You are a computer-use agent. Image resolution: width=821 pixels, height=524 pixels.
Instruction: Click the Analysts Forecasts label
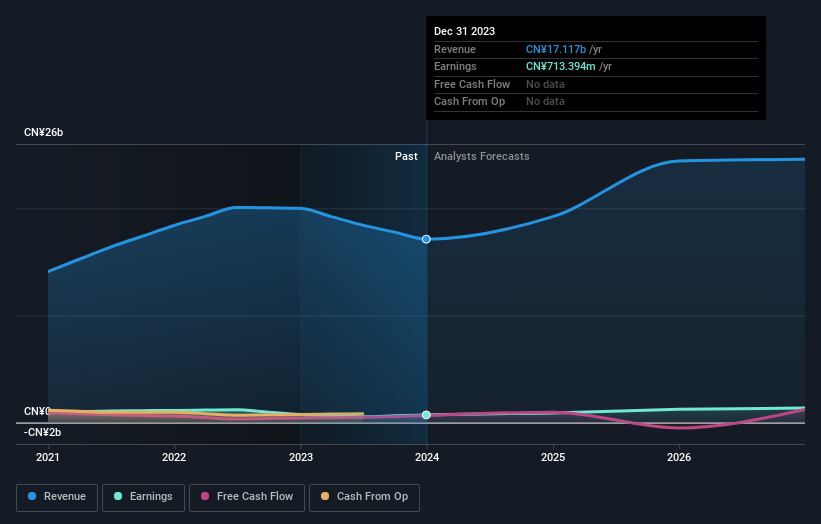[x=482, y=157]
